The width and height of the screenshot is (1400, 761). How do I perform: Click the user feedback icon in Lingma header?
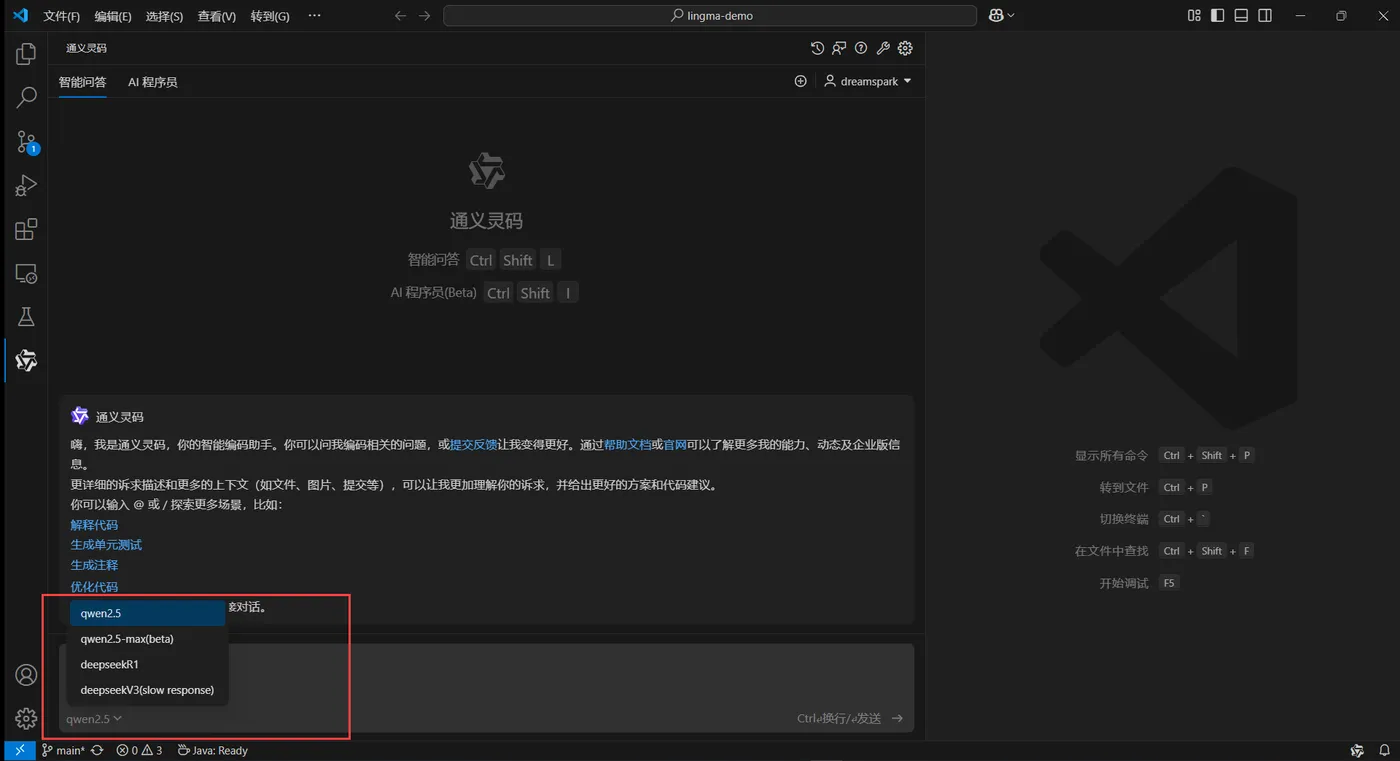tap(839, 48)
